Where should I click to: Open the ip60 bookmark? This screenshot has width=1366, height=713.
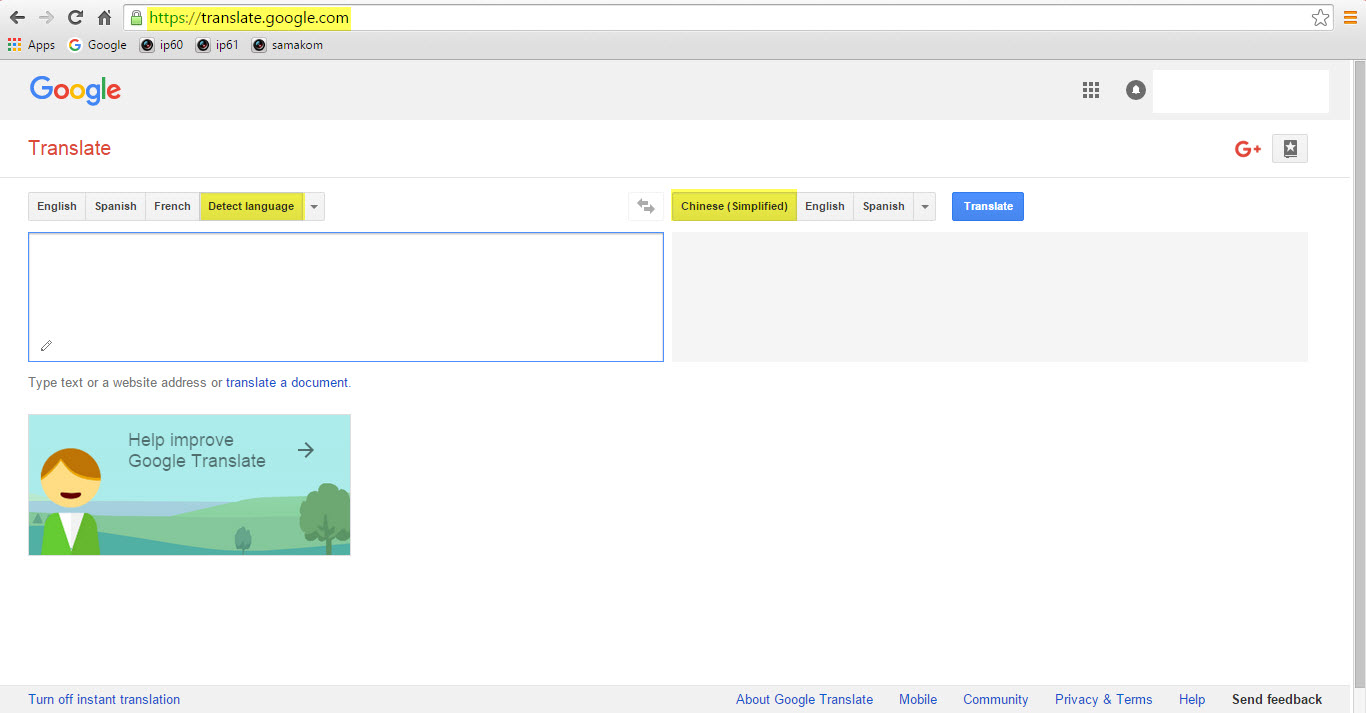tap(161, 45)
